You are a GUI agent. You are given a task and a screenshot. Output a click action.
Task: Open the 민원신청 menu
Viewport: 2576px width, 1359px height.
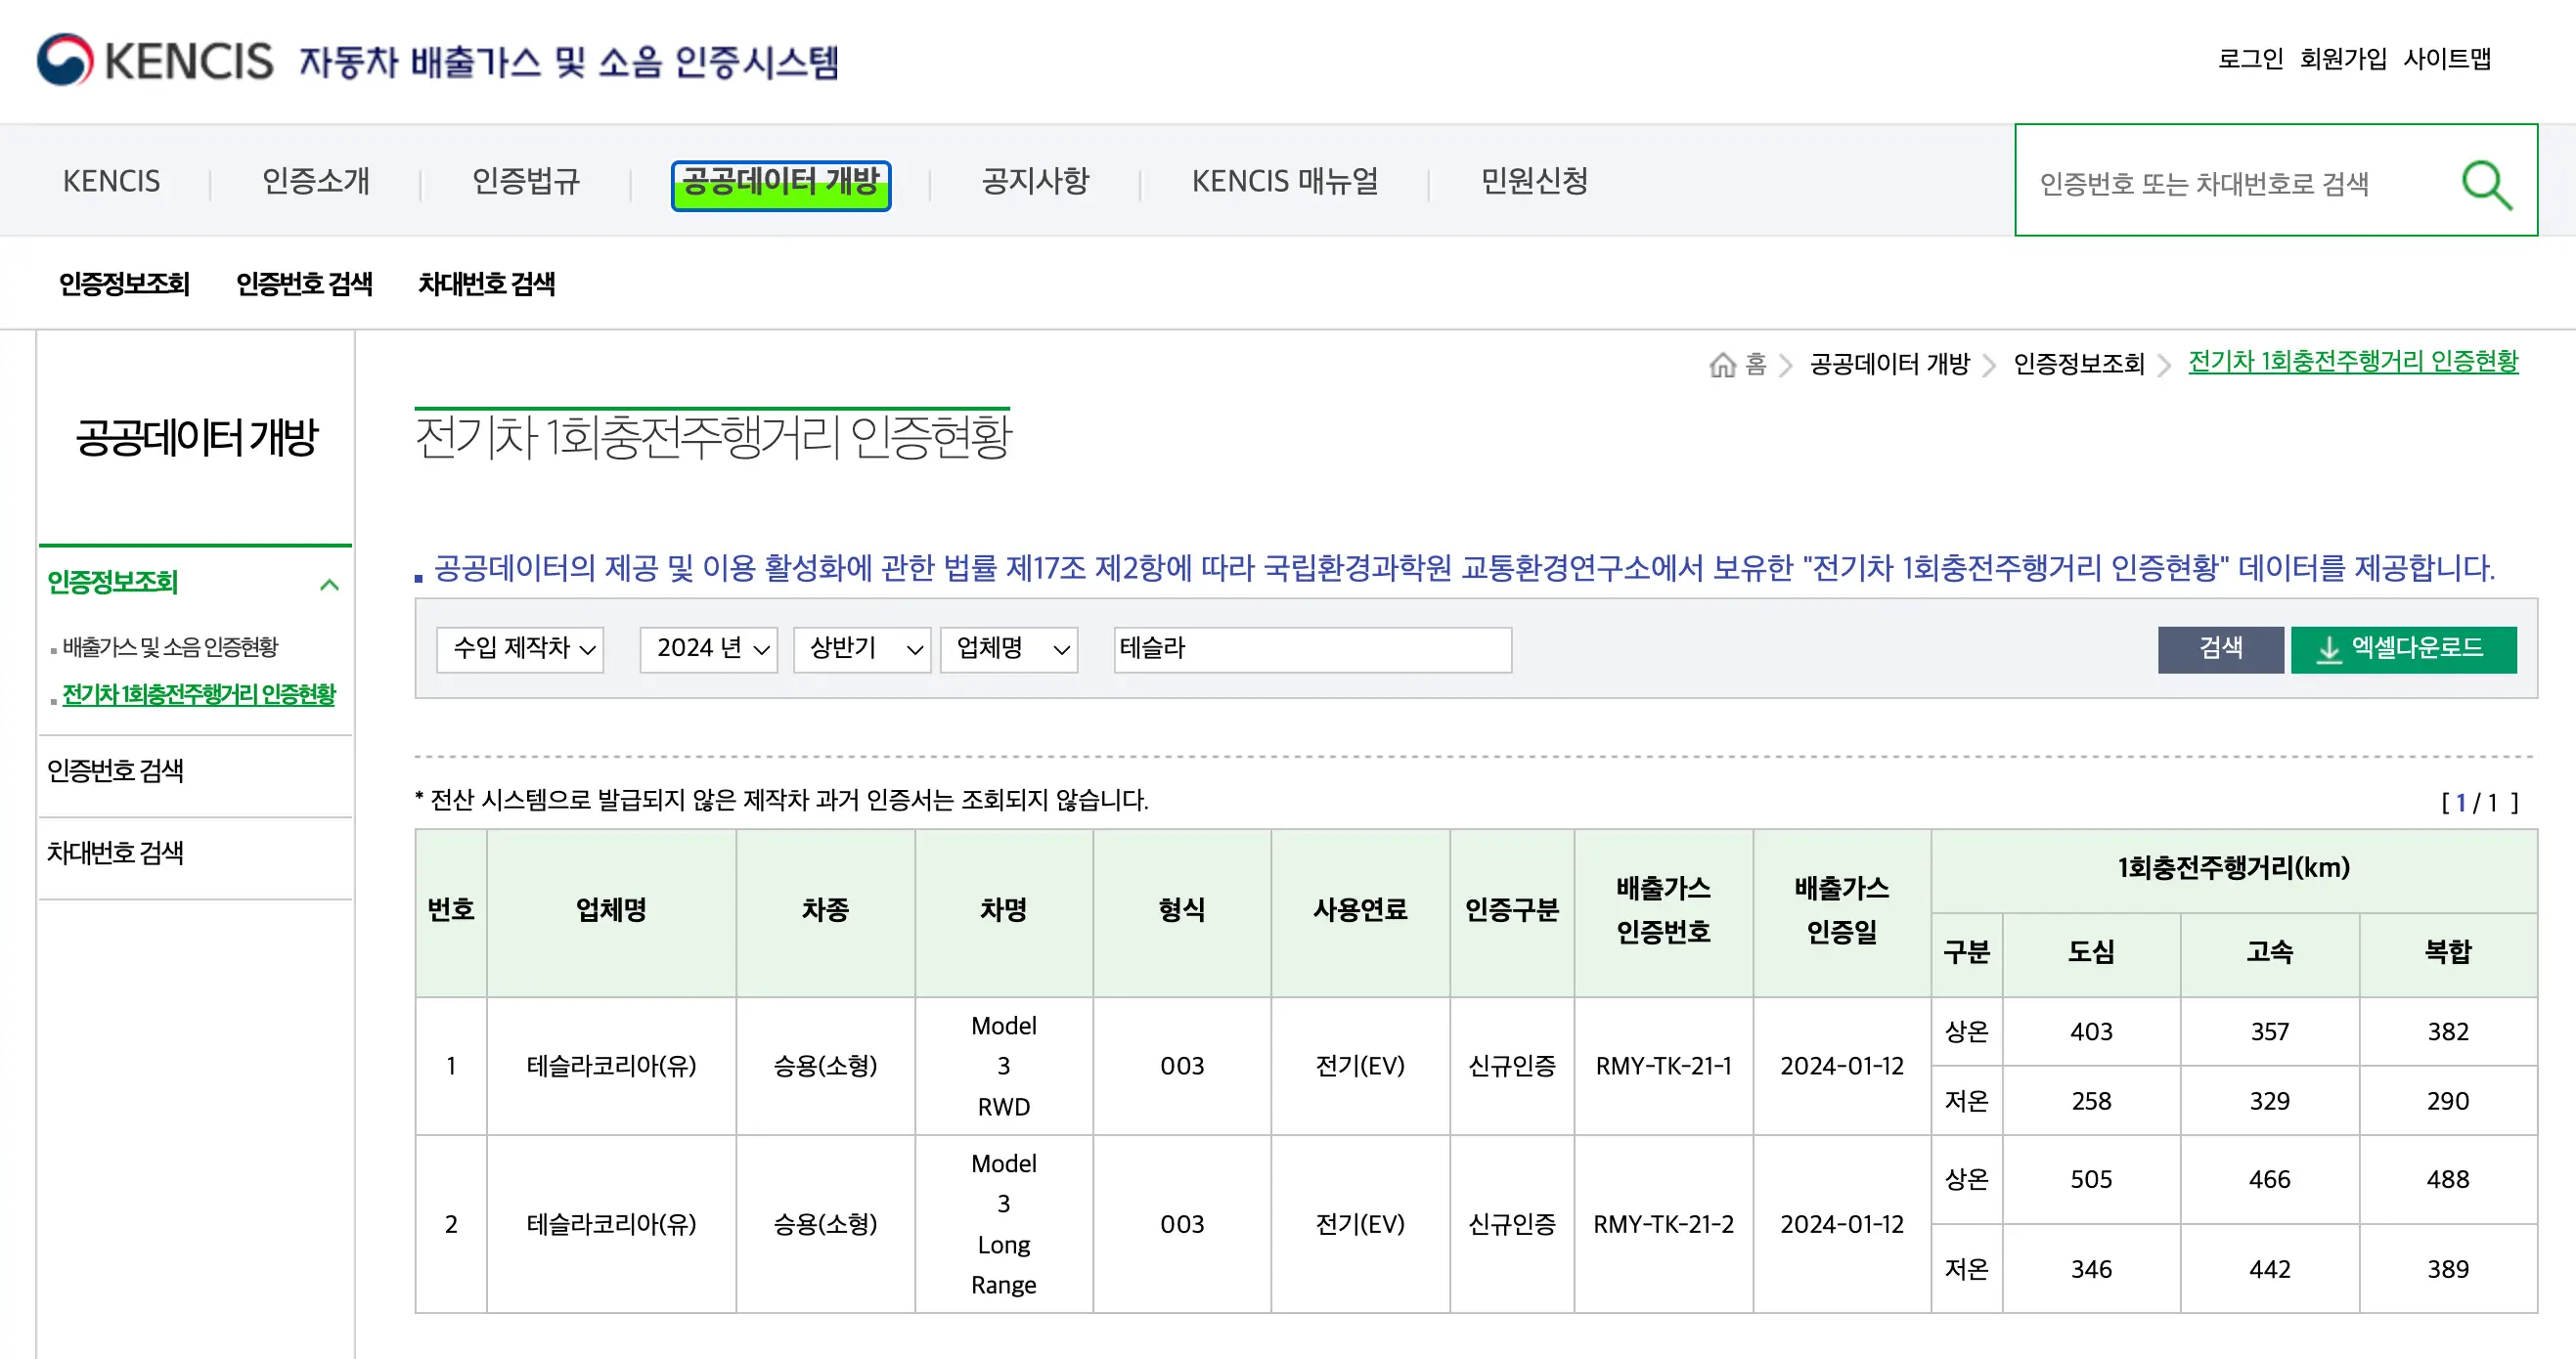pos(1535,181)
